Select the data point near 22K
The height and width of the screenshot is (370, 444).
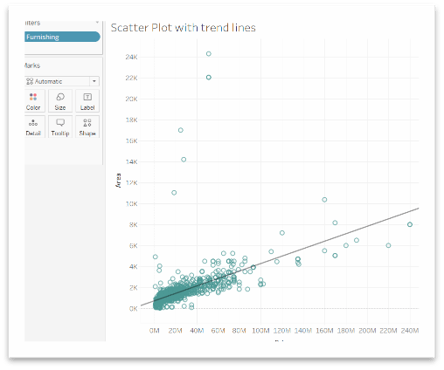click(x=209, y=77)
